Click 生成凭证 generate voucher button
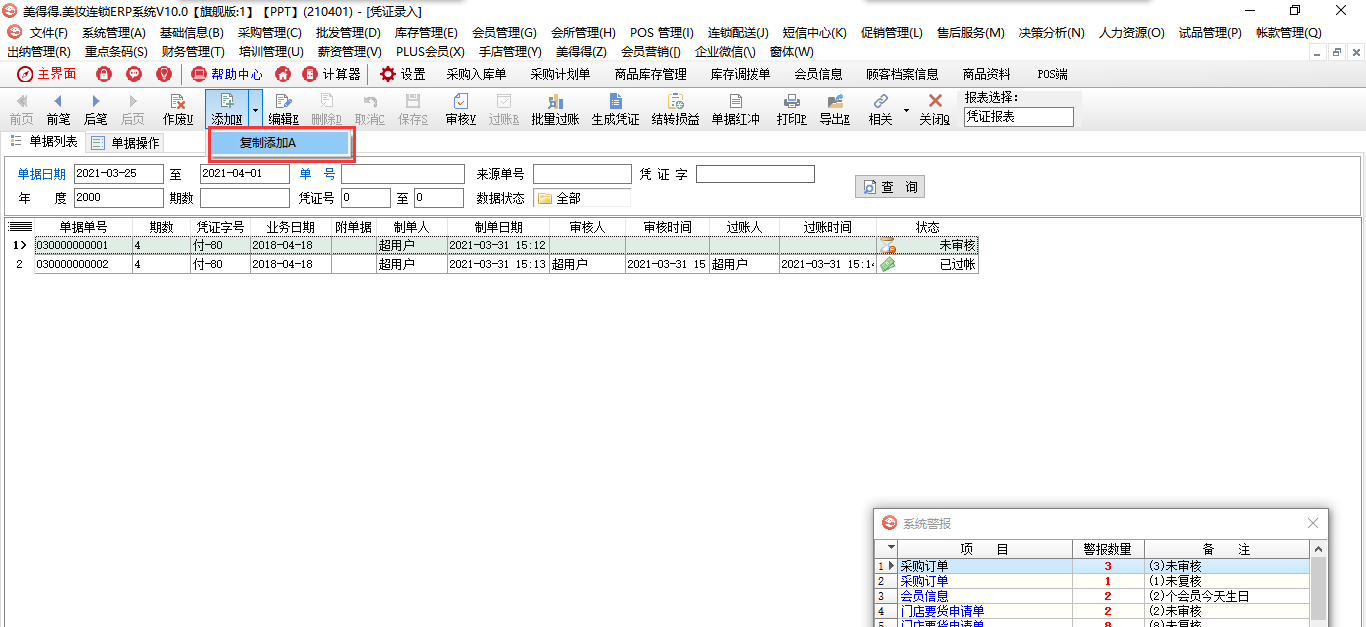The width and height of the screenshot is (1366, 627). 615,109
